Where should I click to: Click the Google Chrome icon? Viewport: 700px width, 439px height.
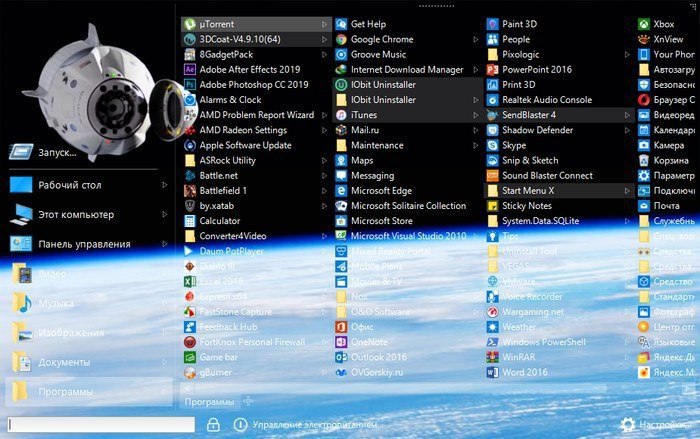(341, 39)
